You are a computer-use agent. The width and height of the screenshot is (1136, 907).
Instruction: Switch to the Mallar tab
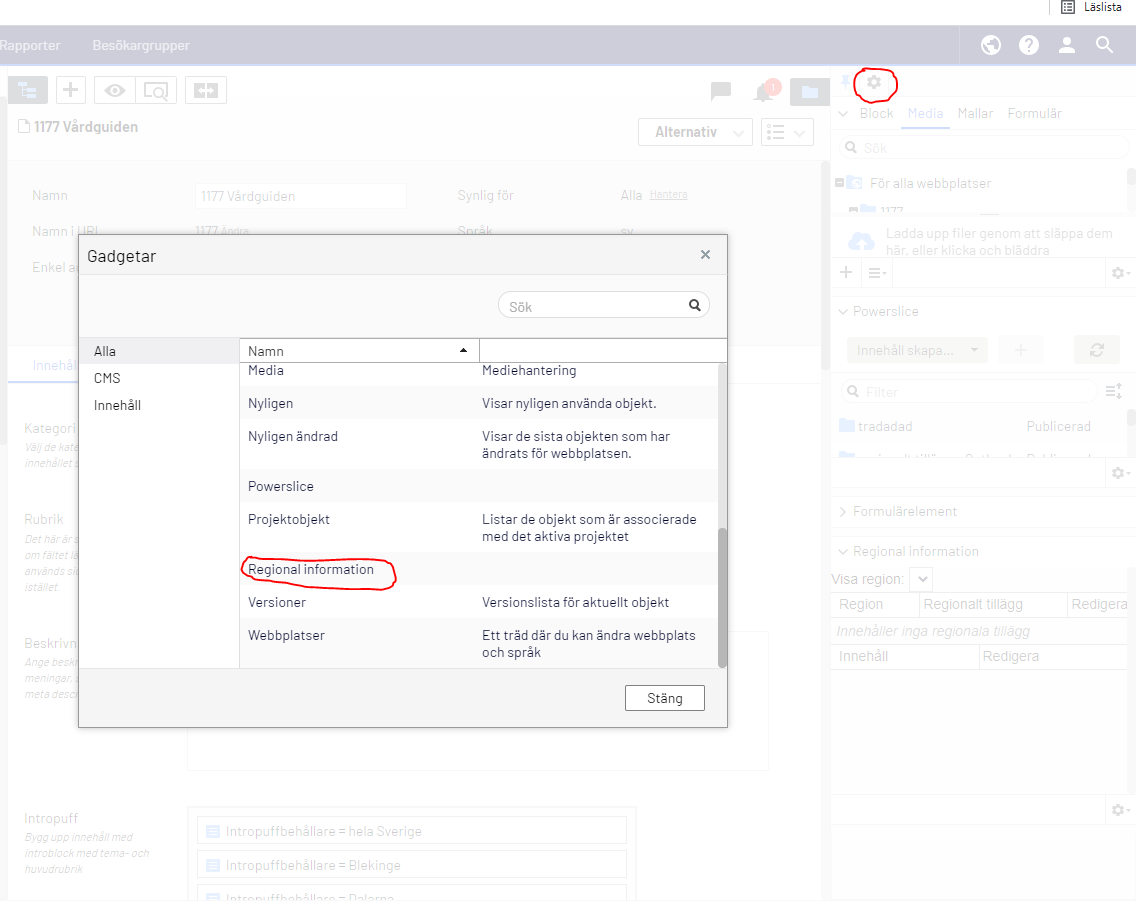coord(975,113)
